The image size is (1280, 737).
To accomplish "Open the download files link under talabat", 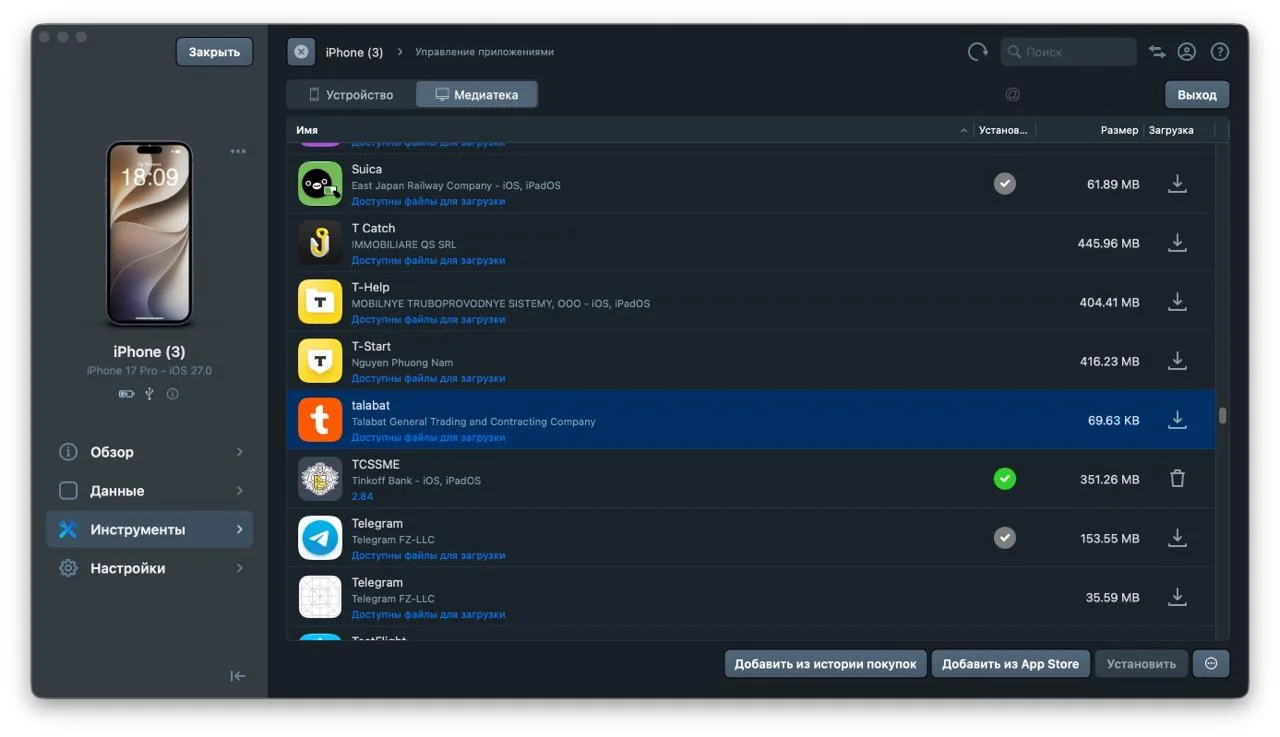I will (428, 438).
